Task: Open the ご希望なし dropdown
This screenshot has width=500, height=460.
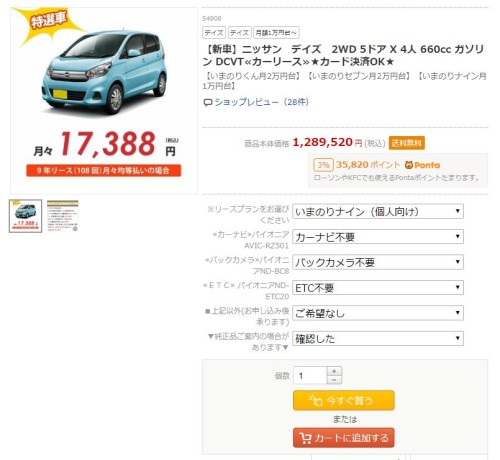Action: coord(378,313)
